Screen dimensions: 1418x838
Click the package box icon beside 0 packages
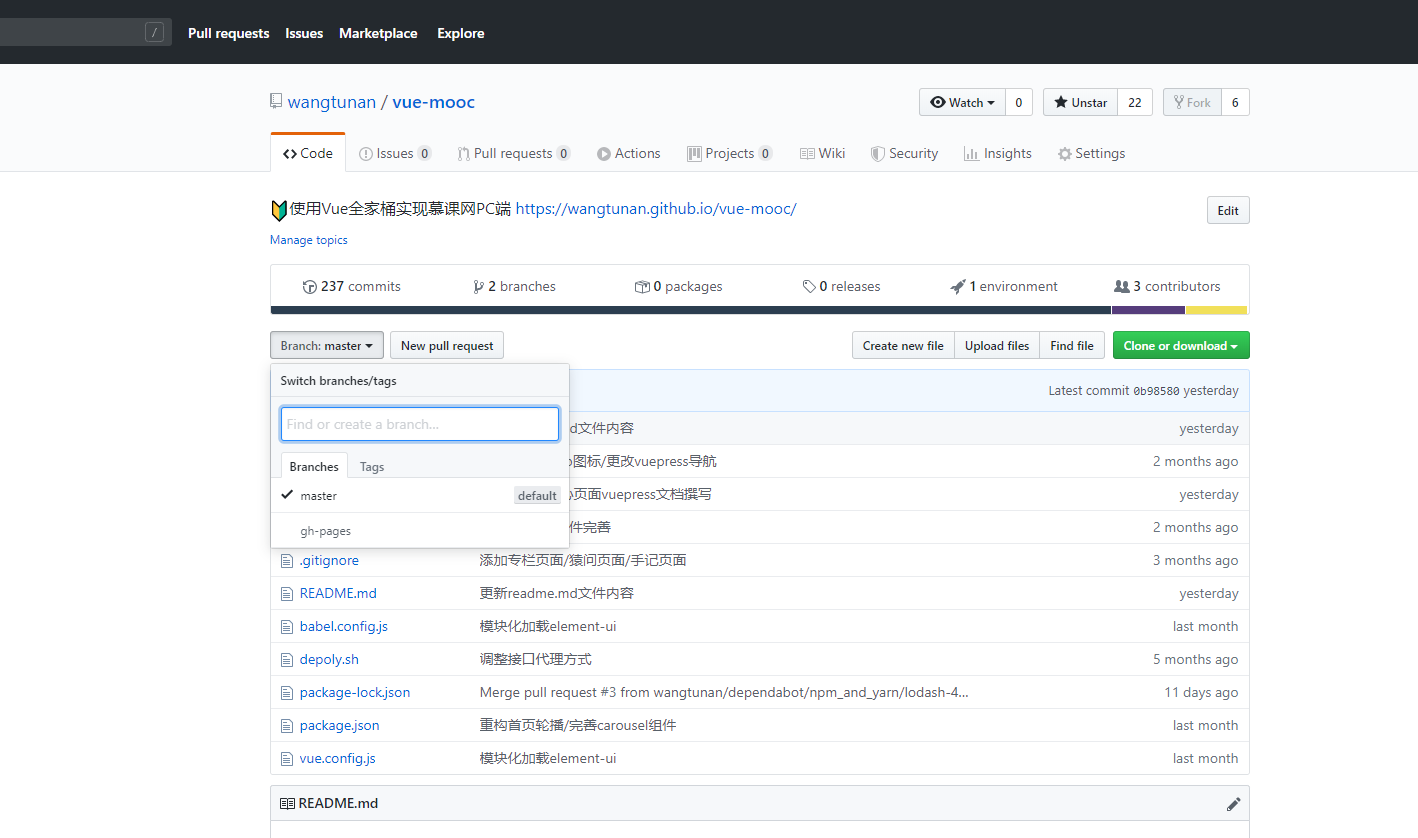642,287
